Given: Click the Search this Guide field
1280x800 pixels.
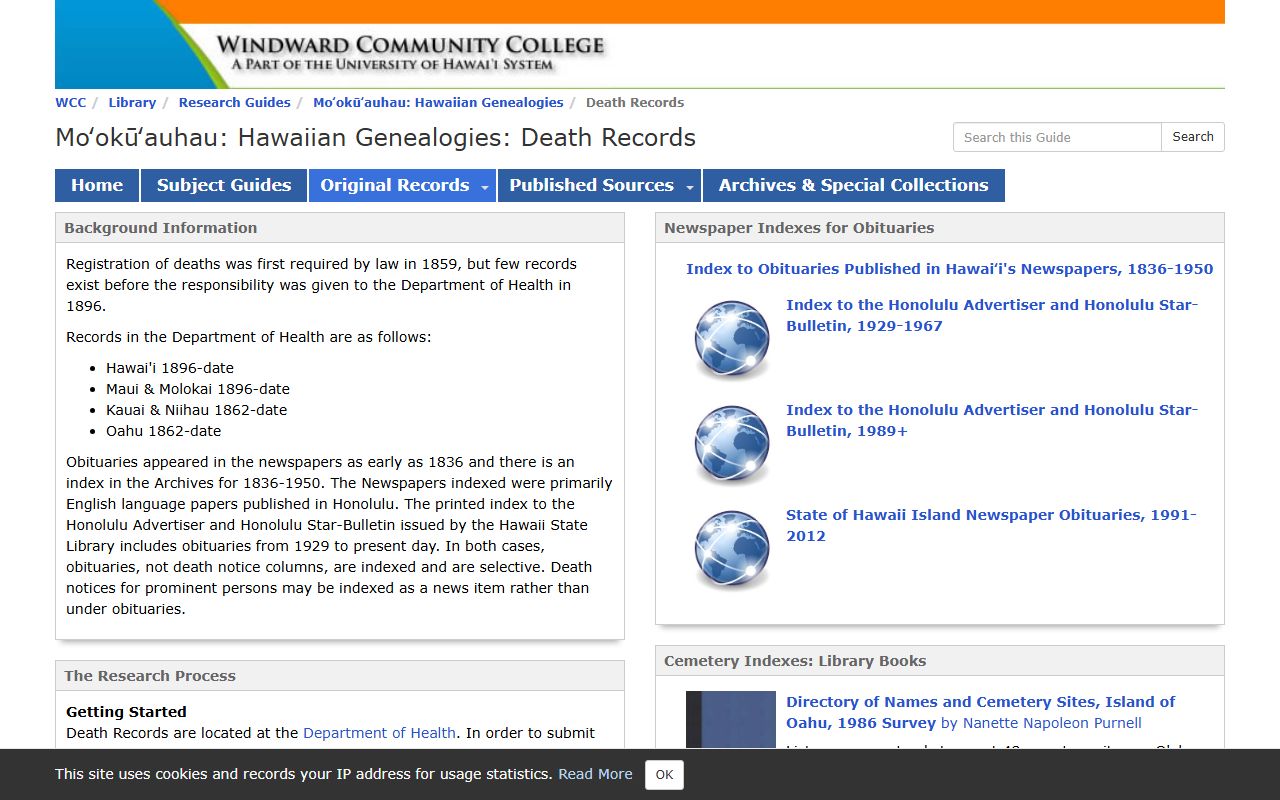Looking at the screenshot, I should (x=1057, y=137).
